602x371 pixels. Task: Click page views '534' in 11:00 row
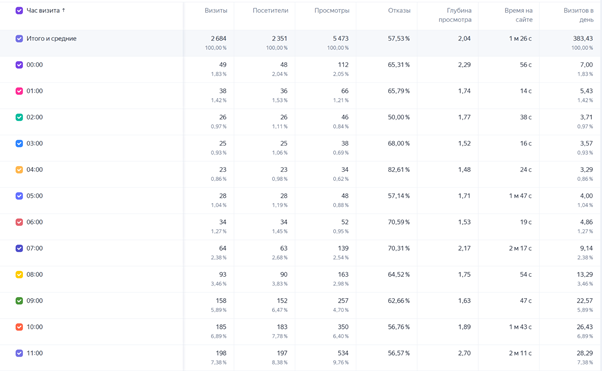[343, 353]
